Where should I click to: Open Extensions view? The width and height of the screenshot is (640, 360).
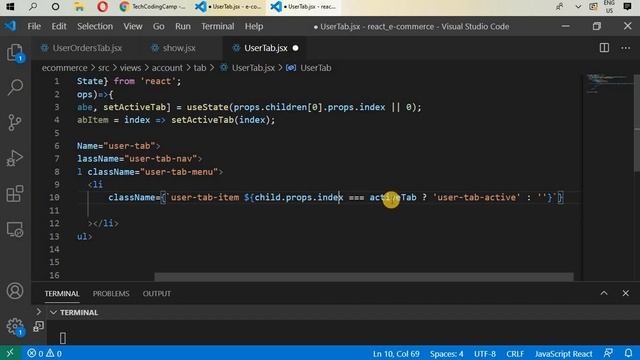tap(15, 193)
